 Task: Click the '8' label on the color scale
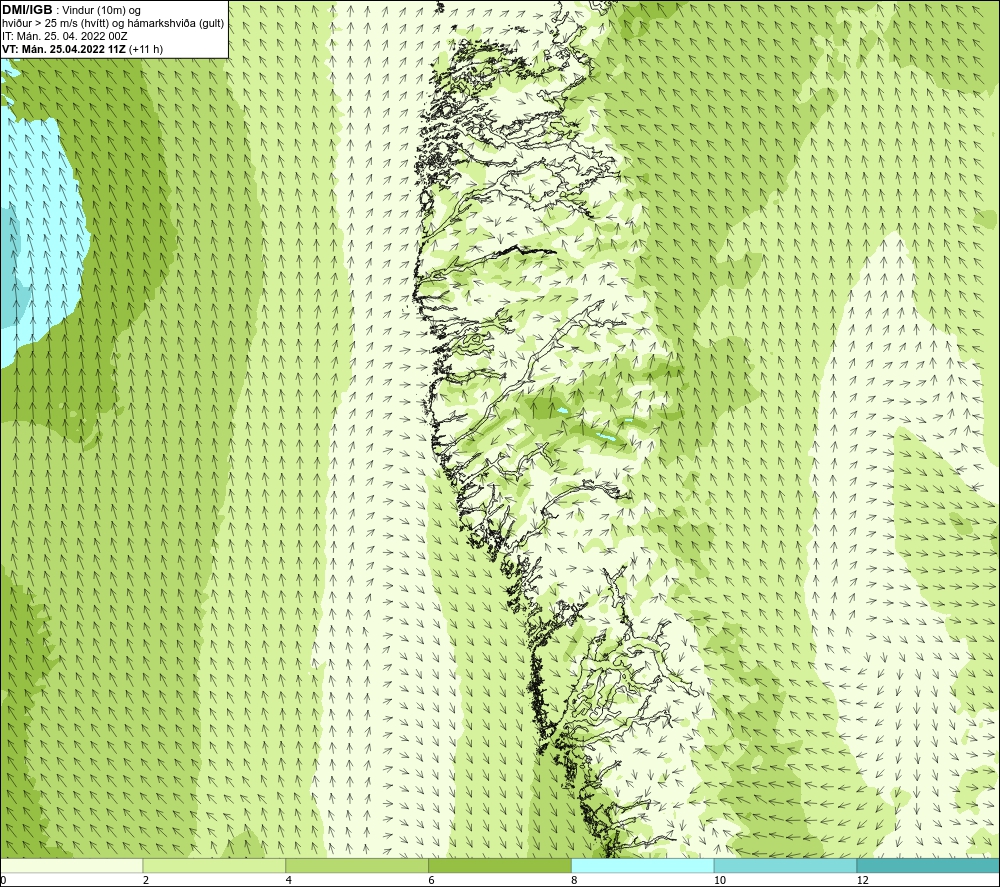[575, 881]
